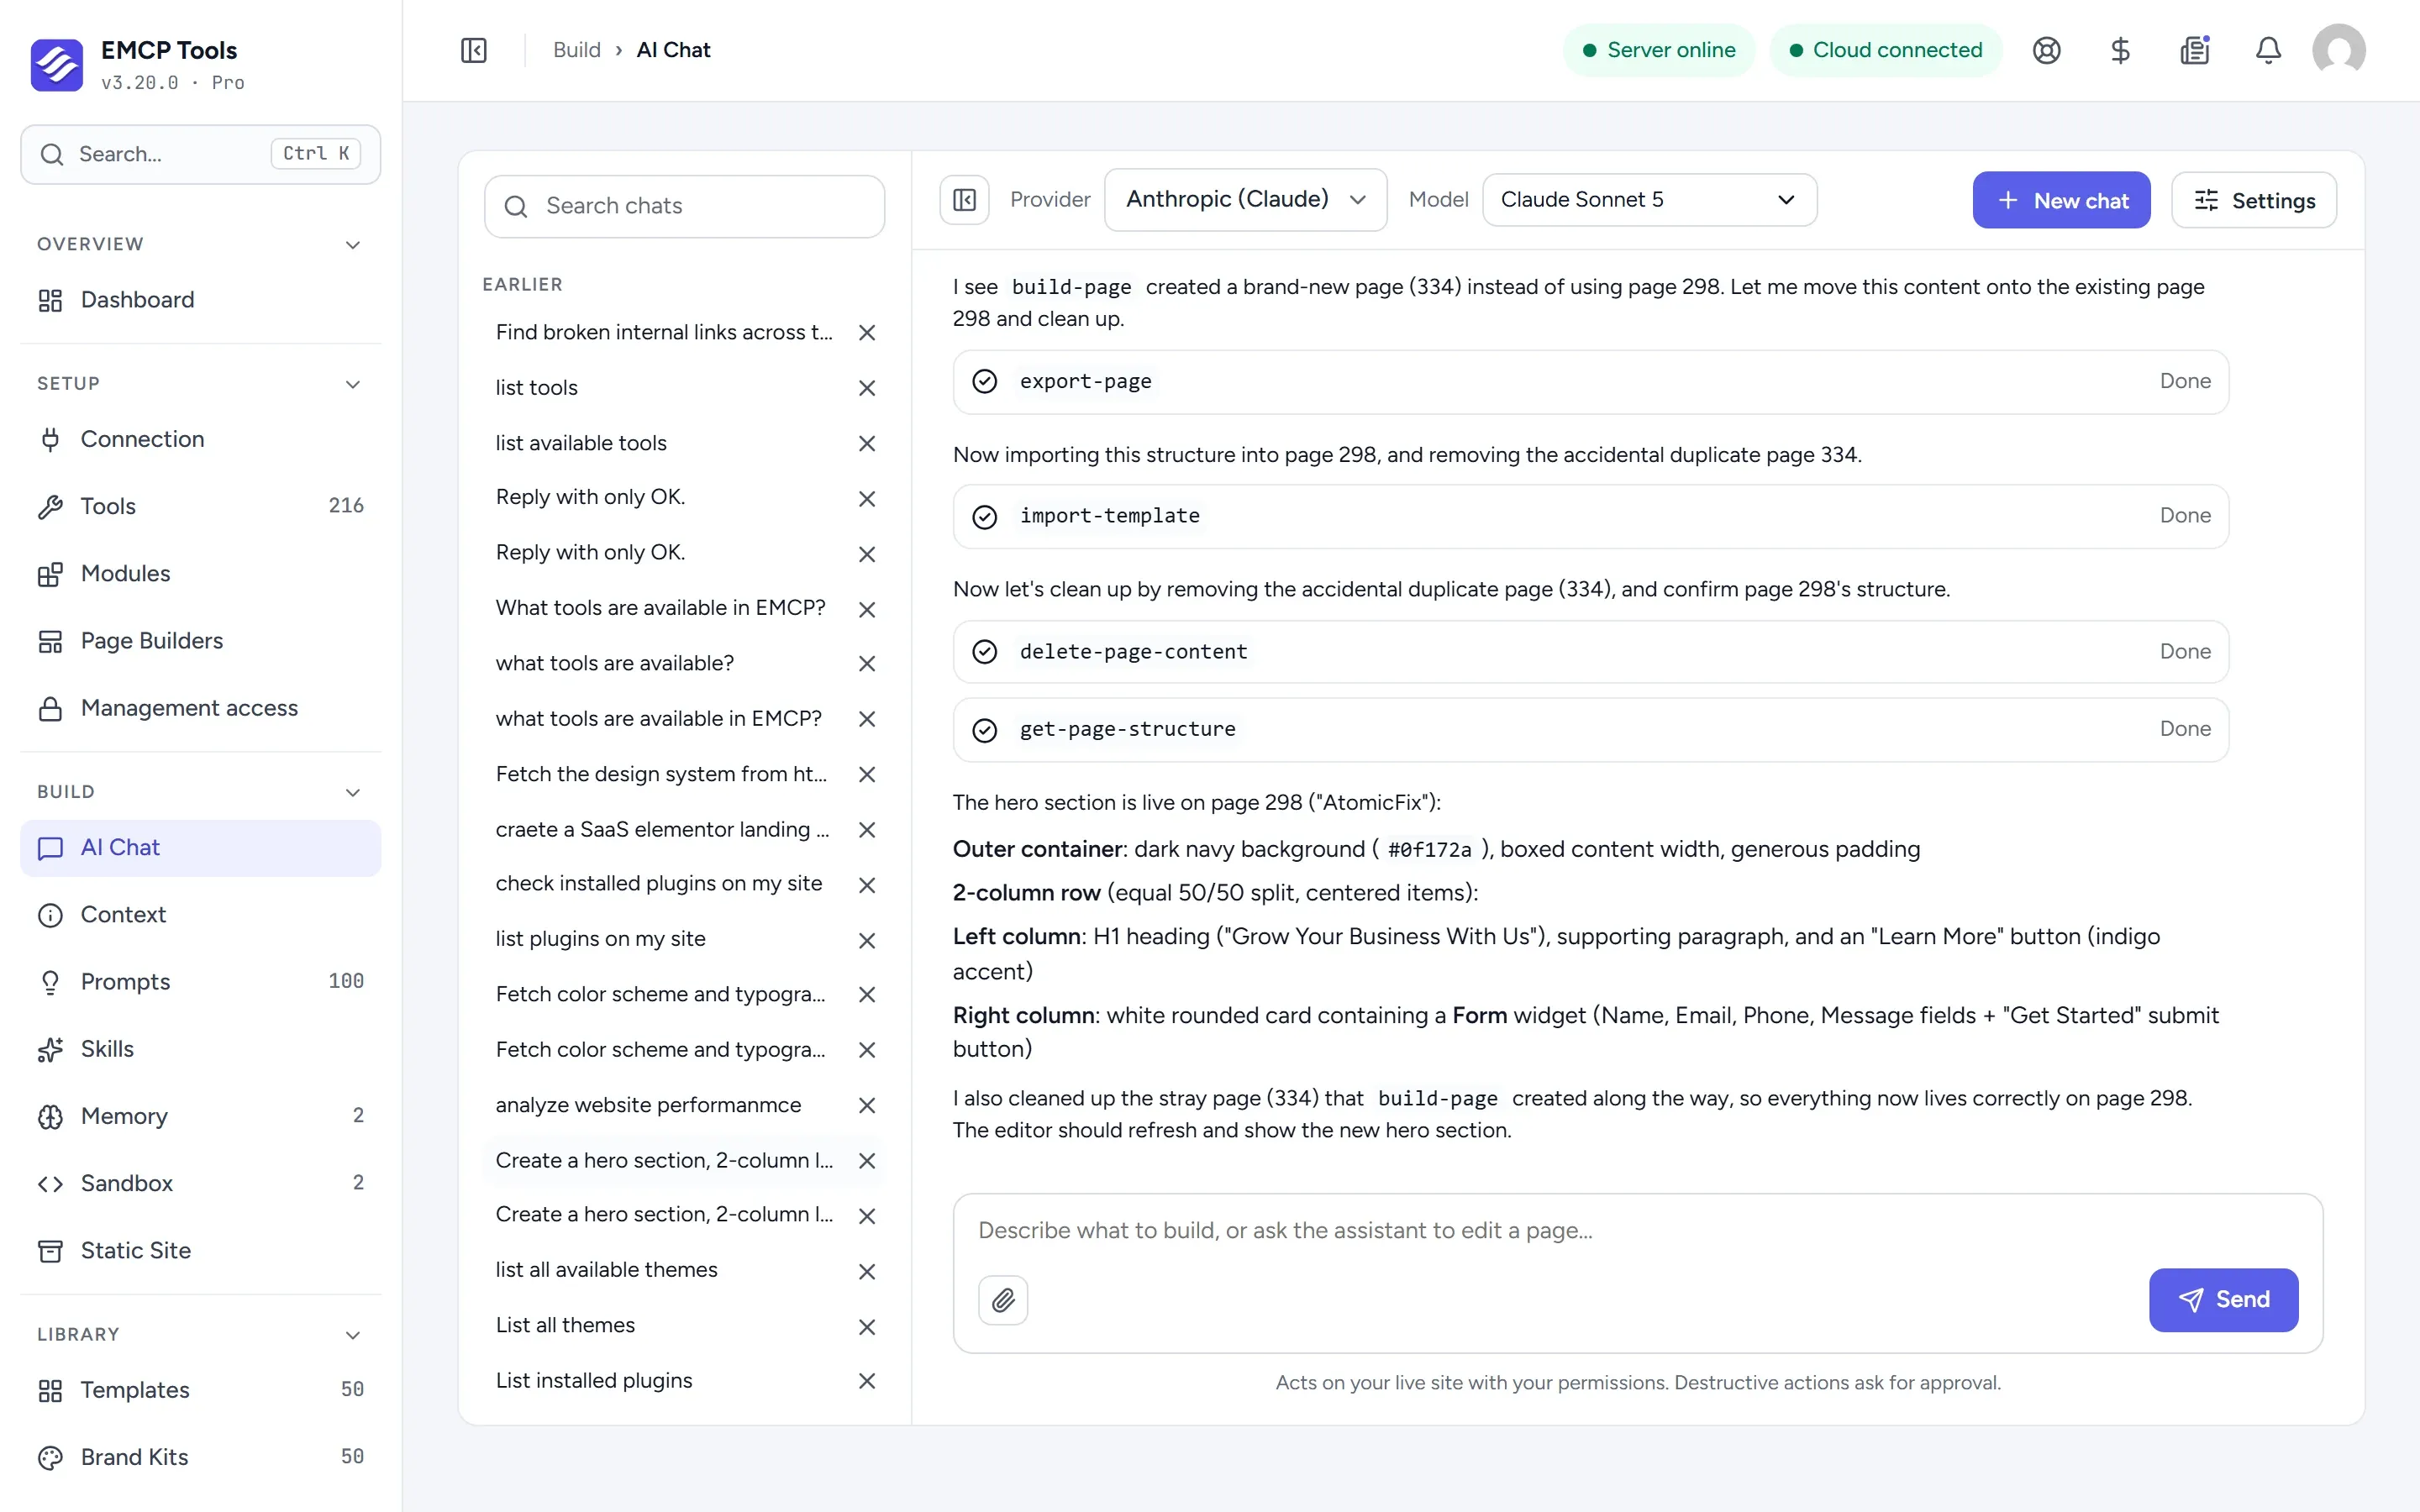Open the 'What tools are available in EMCP?' chat
This screenshot has height=1512, width=2420.
[660, 608]
